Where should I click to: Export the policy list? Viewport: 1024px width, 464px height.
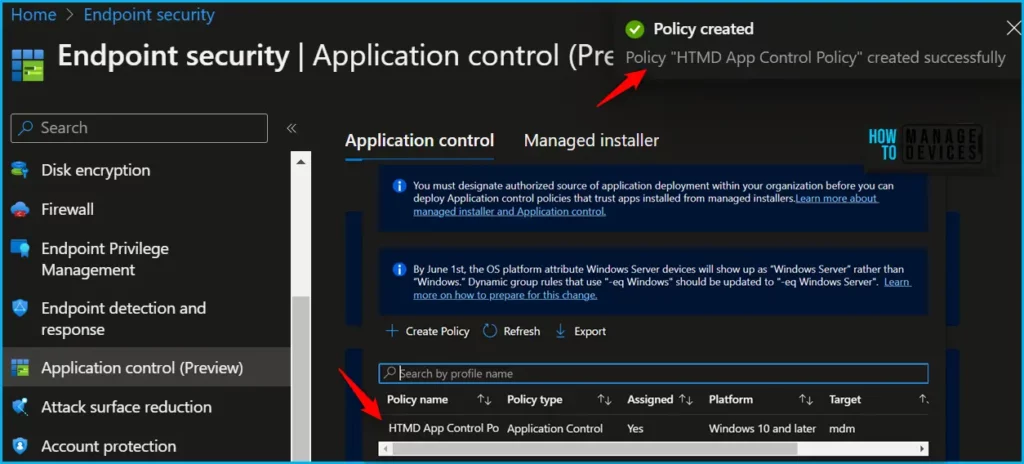tap(580, 331)
